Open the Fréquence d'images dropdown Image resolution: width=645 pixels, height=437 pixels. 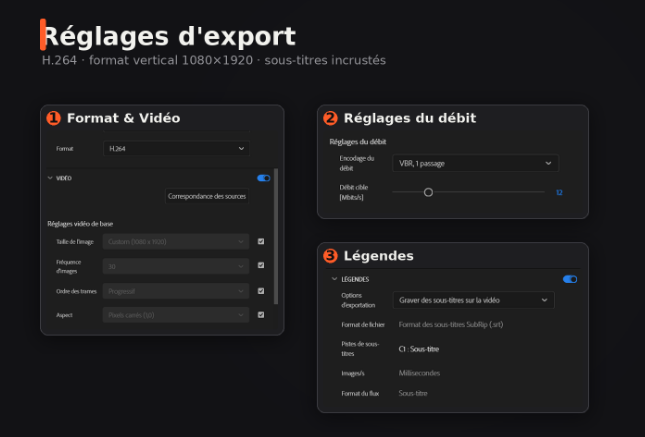coord(176,266)
